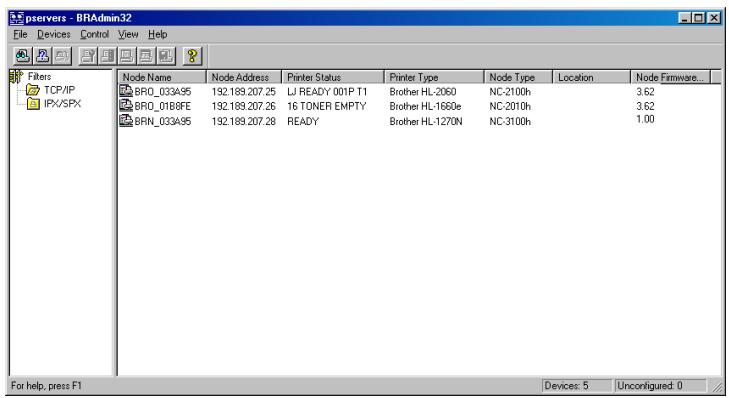This screenshot has width=729, height=398.
Task: Click address 192.189.207.26
Action: 244,106
